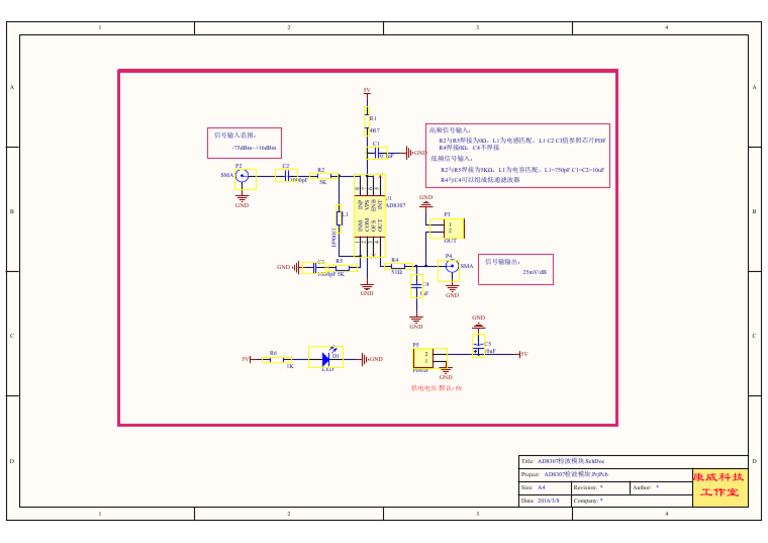This screenshot has height=543, width=768.
Task: Select capacitor C4 symbol
Action: [416, 286]
